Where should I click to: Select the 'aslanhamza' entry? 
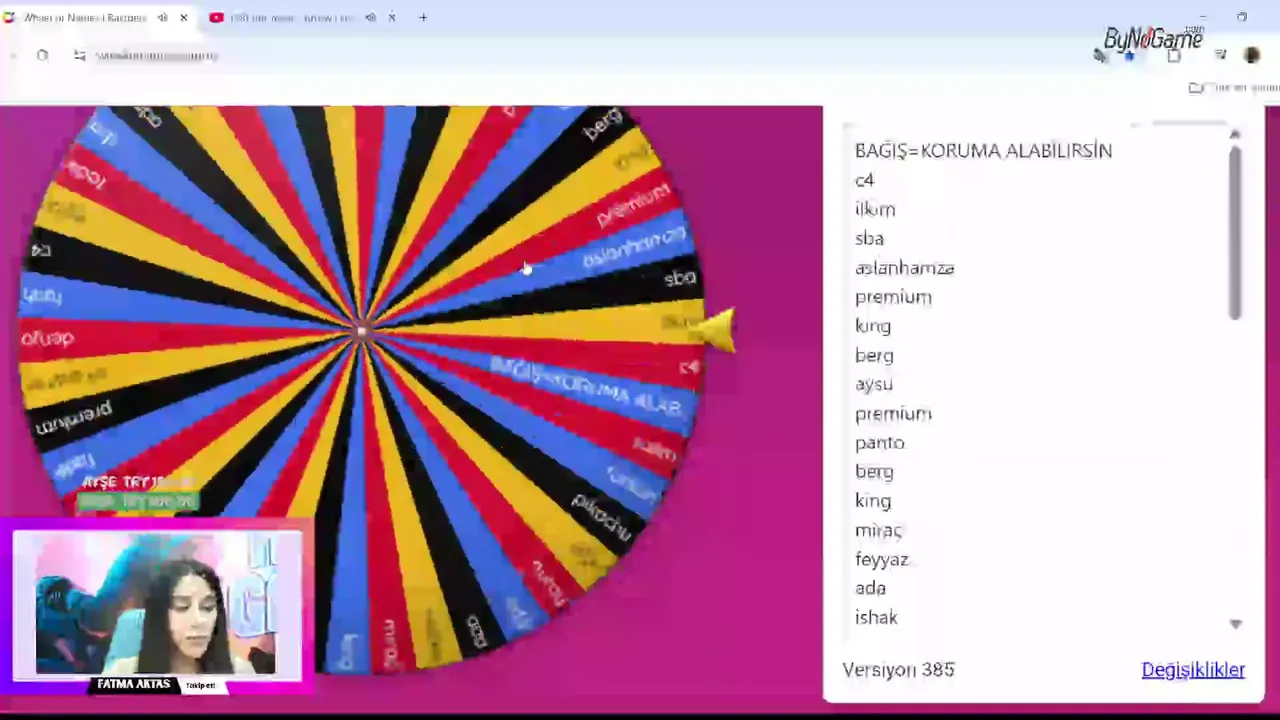tap(904, 268)
